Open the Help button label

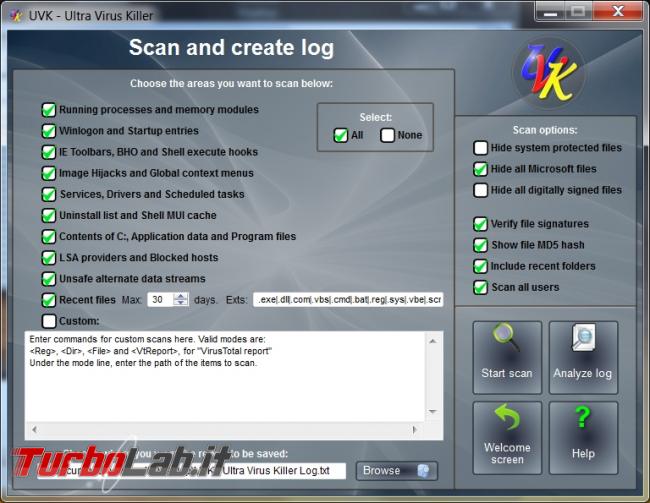click(x=583, y=454)
